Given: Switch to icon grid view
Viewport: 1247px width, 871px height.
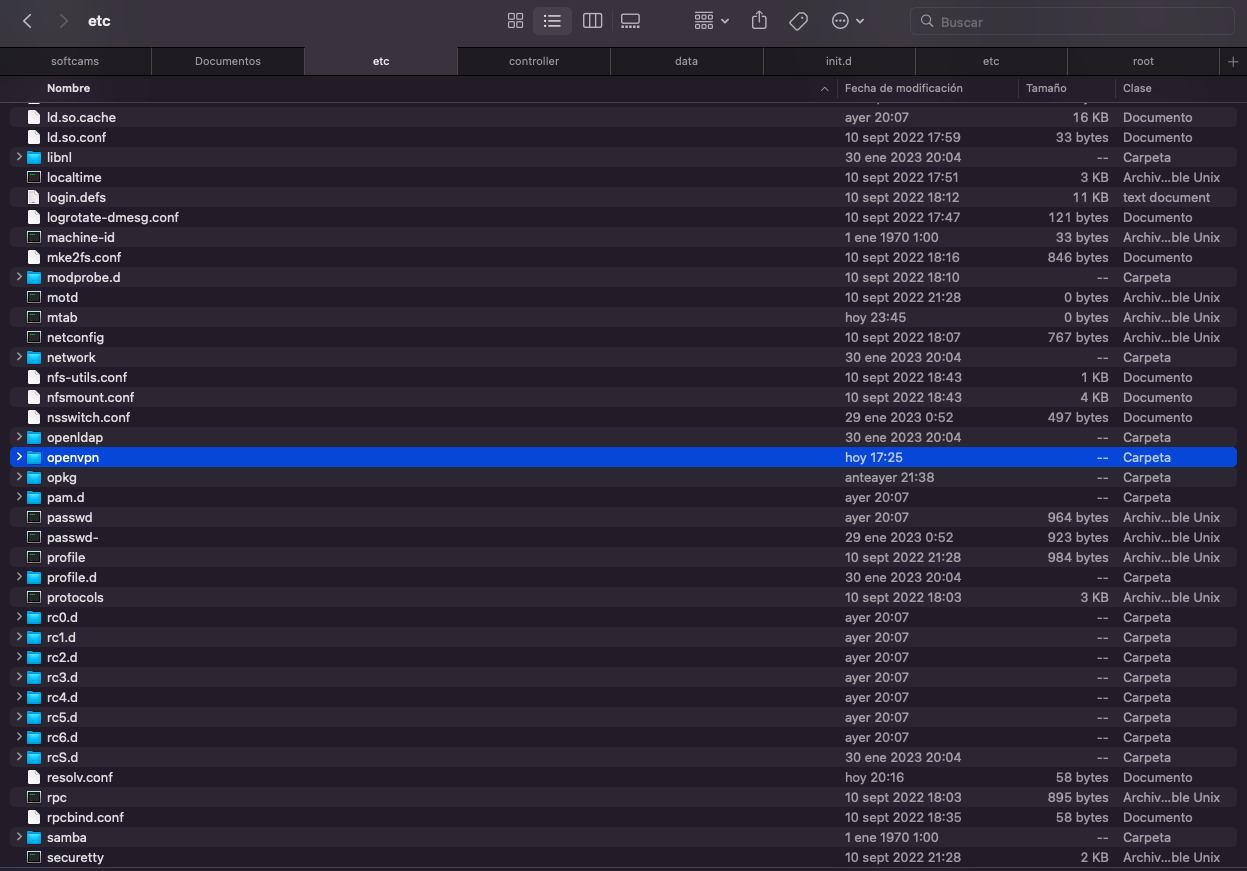Looking at the screenshot, I should pos(516,21).
